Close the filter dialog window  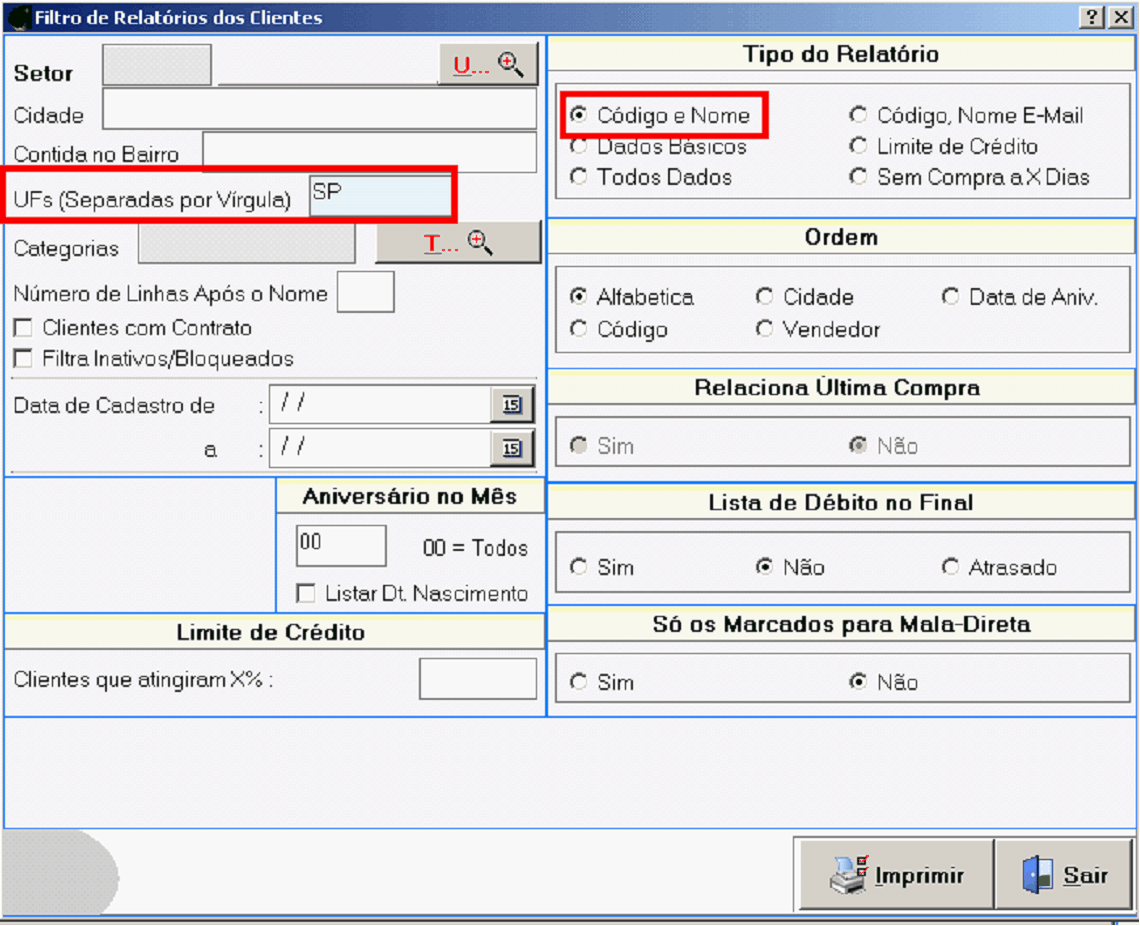click(1119, 17)
